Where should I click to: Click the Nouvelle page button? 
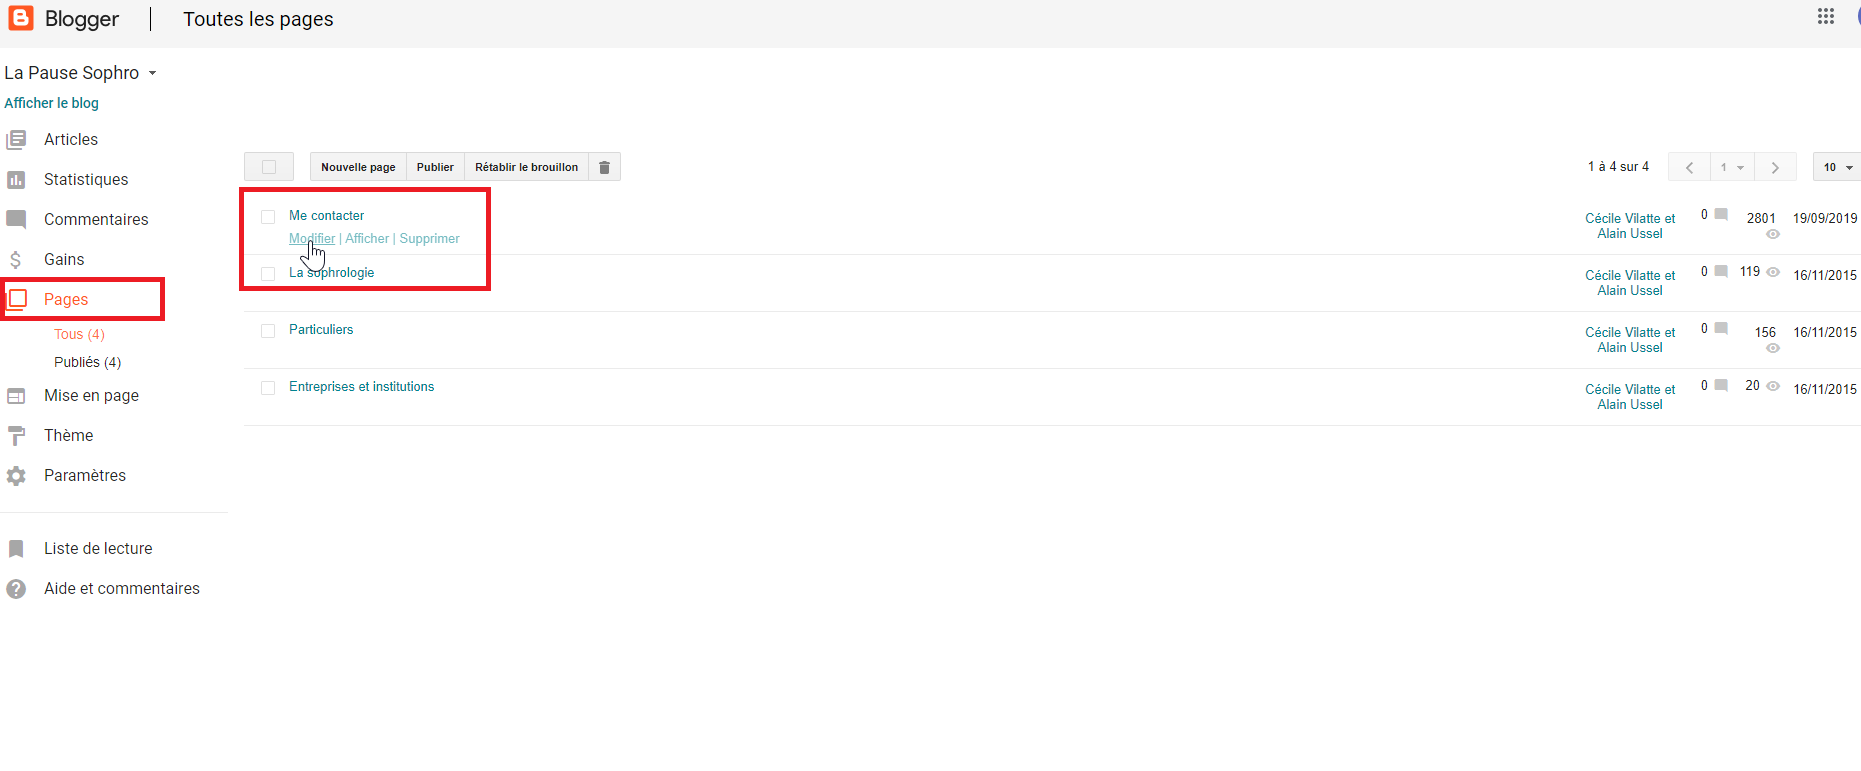[358, 167]
